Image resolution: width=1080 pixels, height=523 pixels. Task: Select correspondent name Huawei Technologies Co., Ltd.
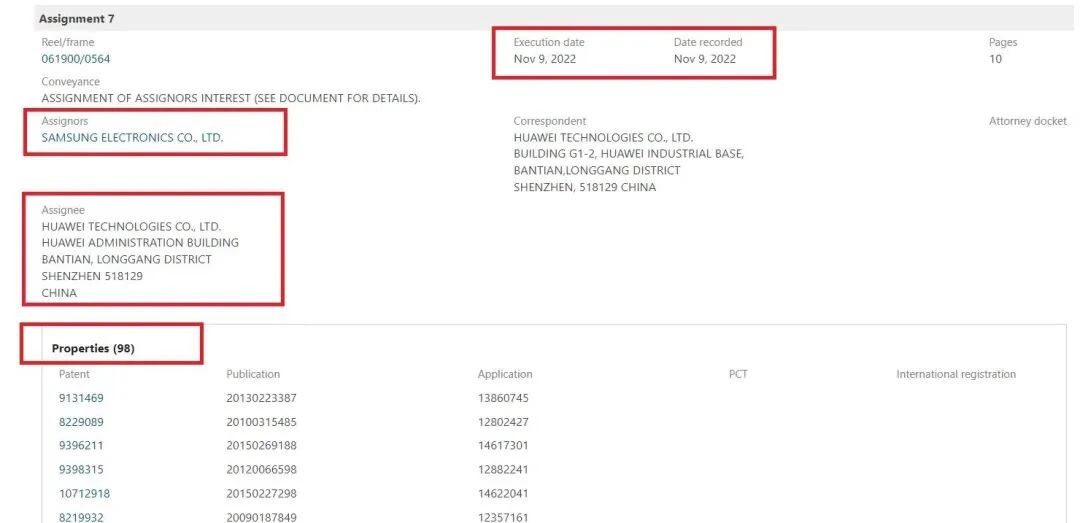[603, 138]
